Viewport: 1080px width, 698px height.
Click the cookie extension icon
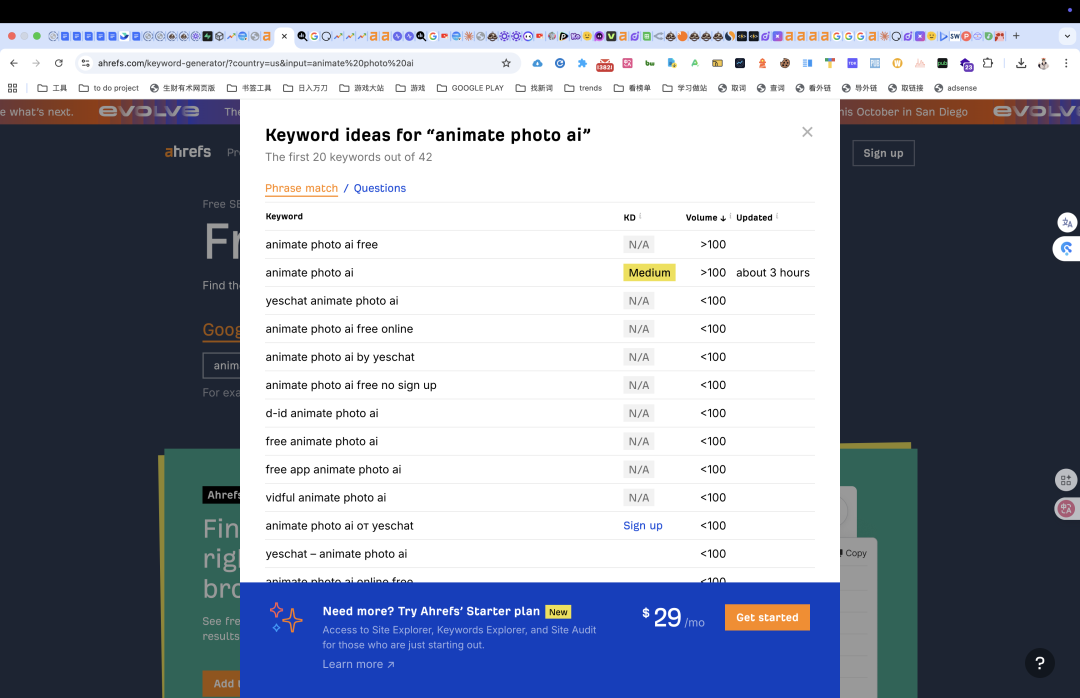click(x=785, y=63)
